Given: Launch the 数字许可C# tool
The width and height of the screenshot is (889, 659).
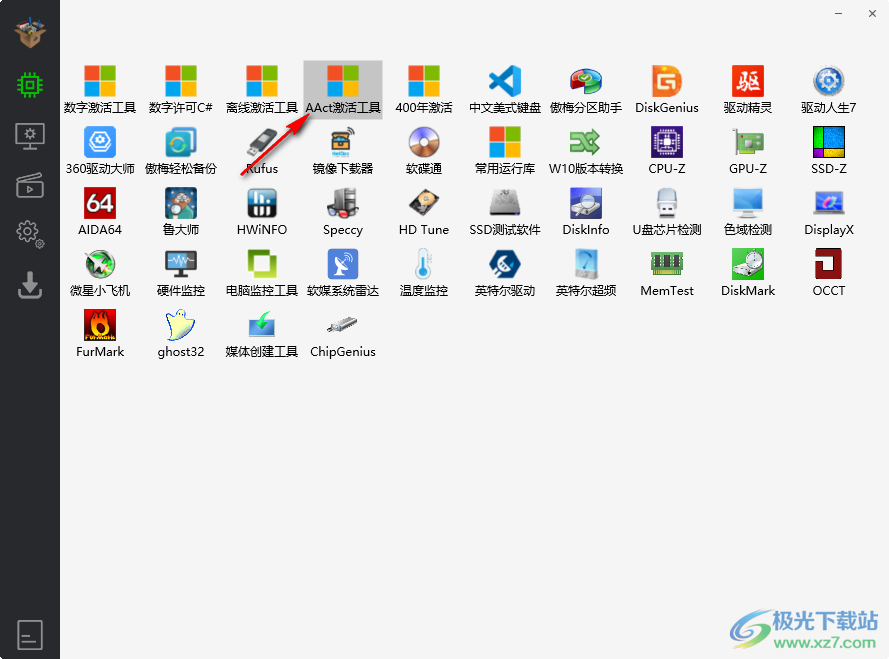Looking at the screenshot, I should coord(181,90).
